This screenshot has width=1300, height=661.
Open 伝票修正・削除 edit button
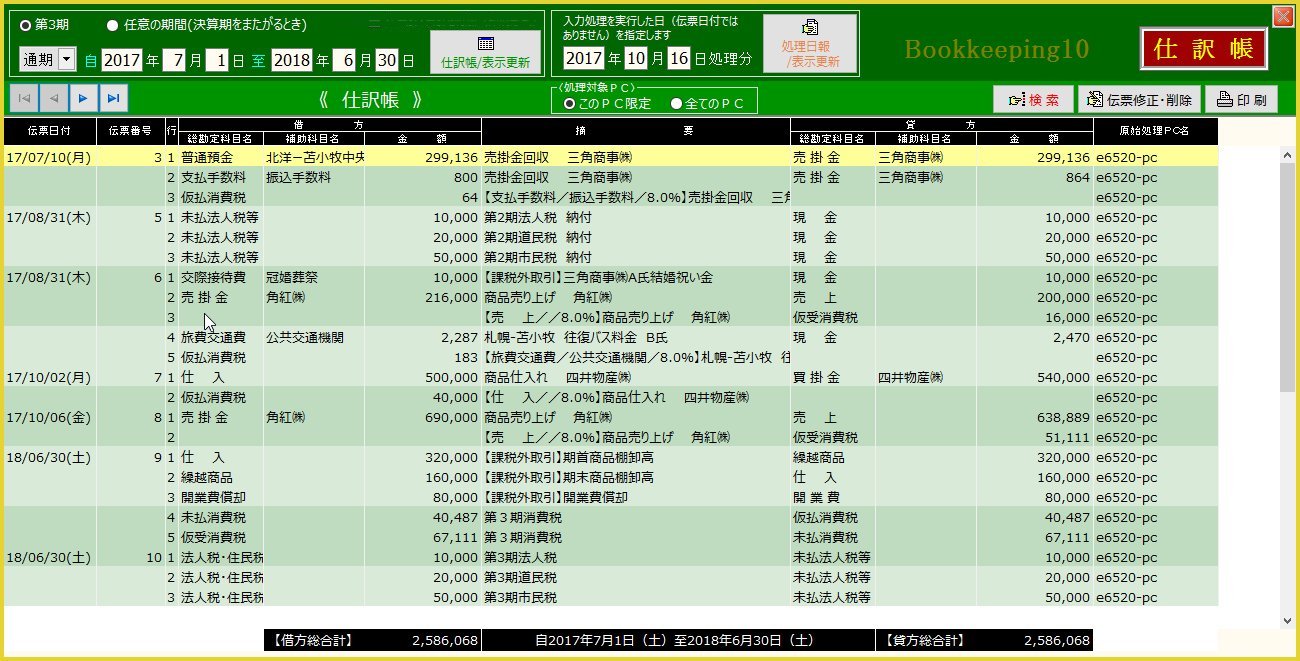(1139, 99)
